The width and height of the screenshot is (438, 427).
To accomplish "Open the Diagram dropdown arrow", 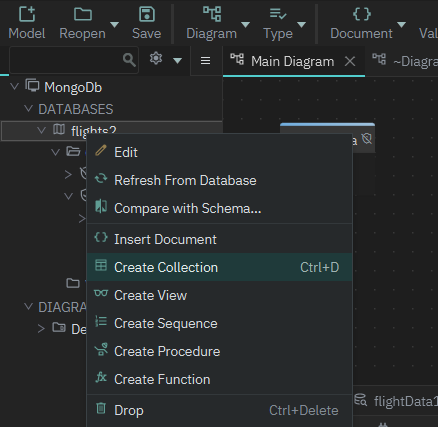I will [x=245, y=25].
